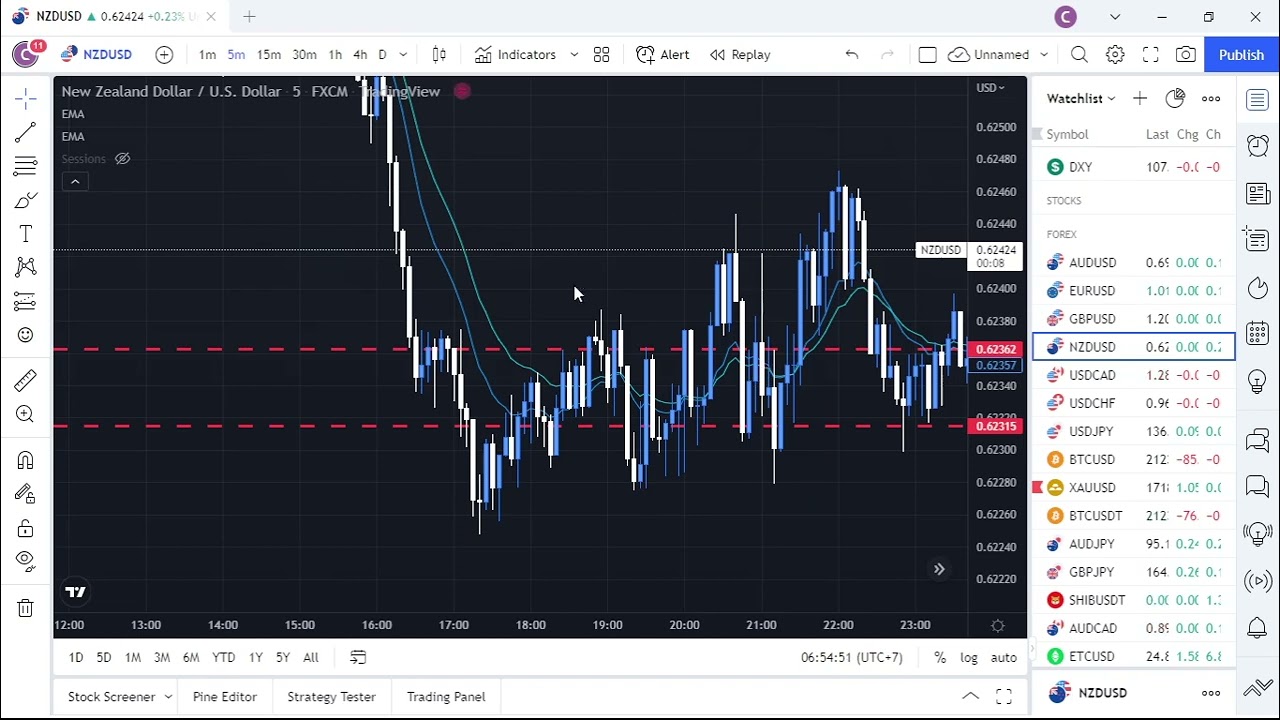Open the quick search magnifier
1280x720 pixels.
[1079, 55]
